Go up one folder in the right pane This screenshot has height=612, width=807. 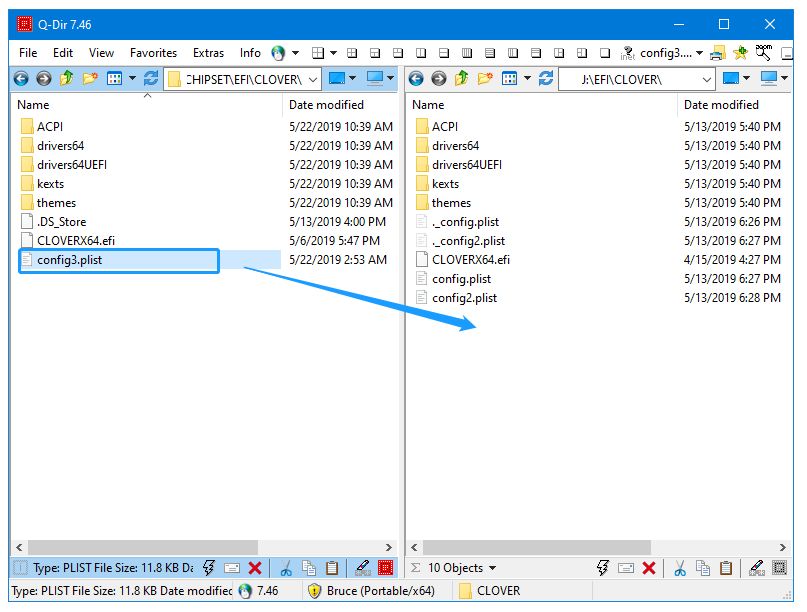click(461, 78)
